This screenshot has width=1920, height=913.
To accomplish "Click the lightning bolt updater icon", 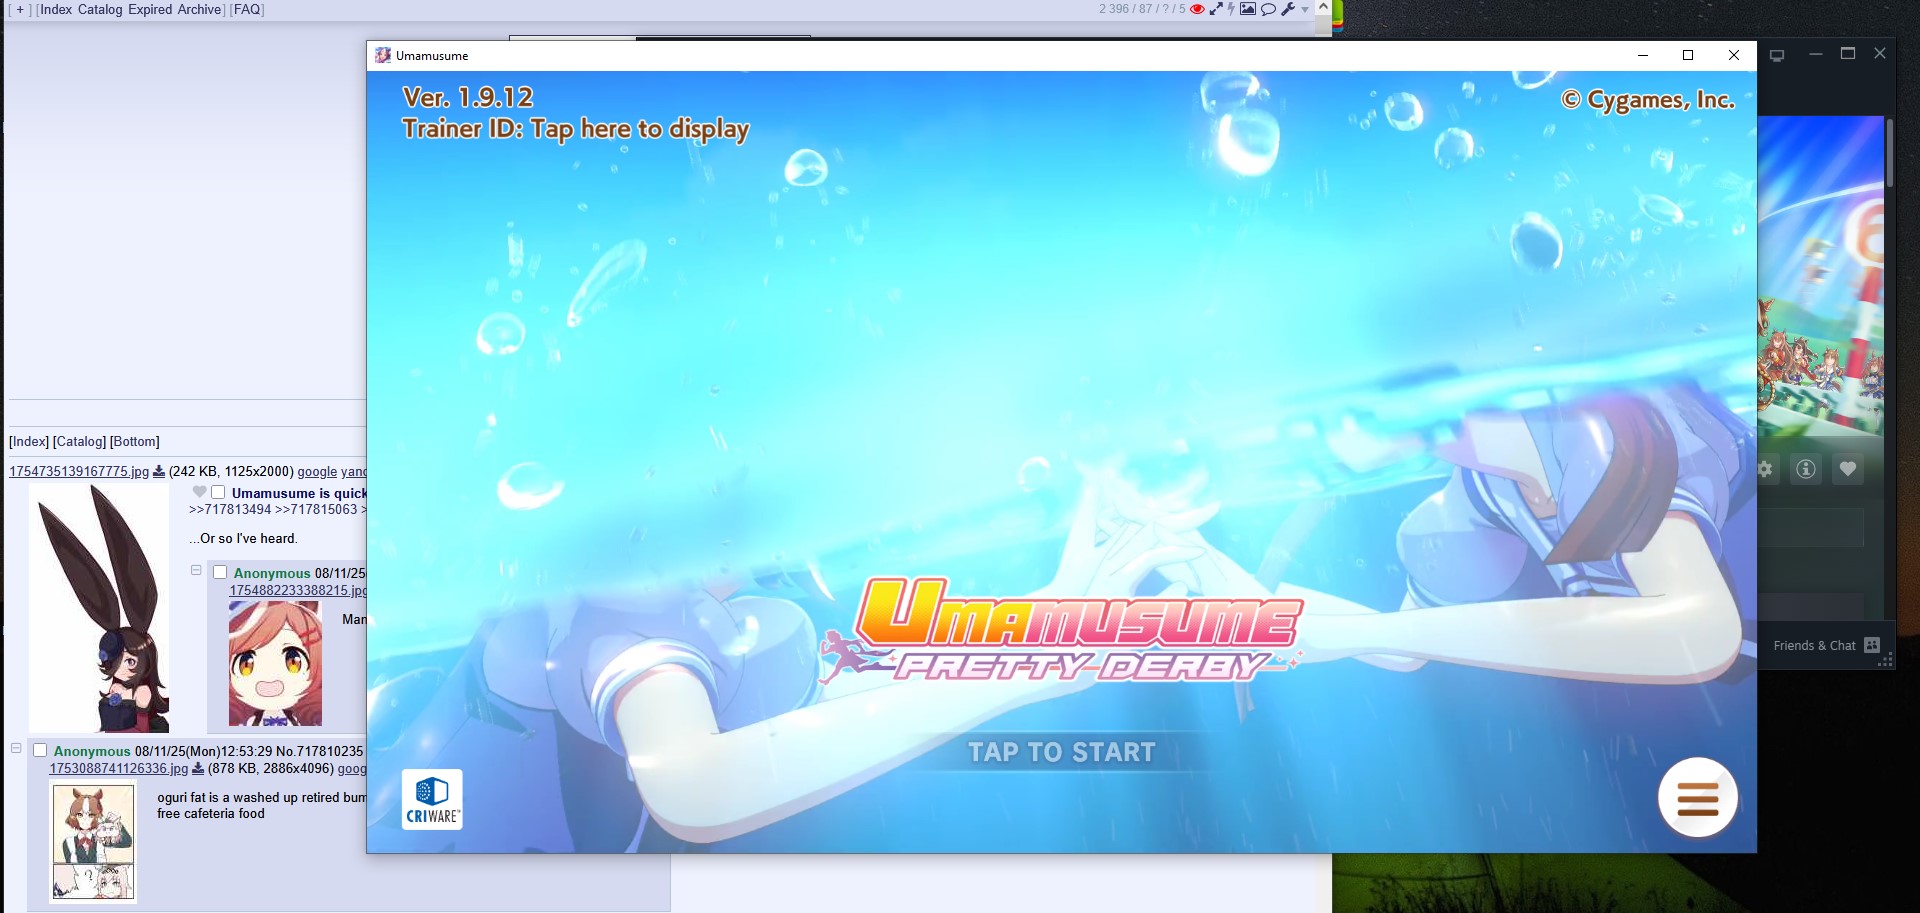I will 1232,9.
